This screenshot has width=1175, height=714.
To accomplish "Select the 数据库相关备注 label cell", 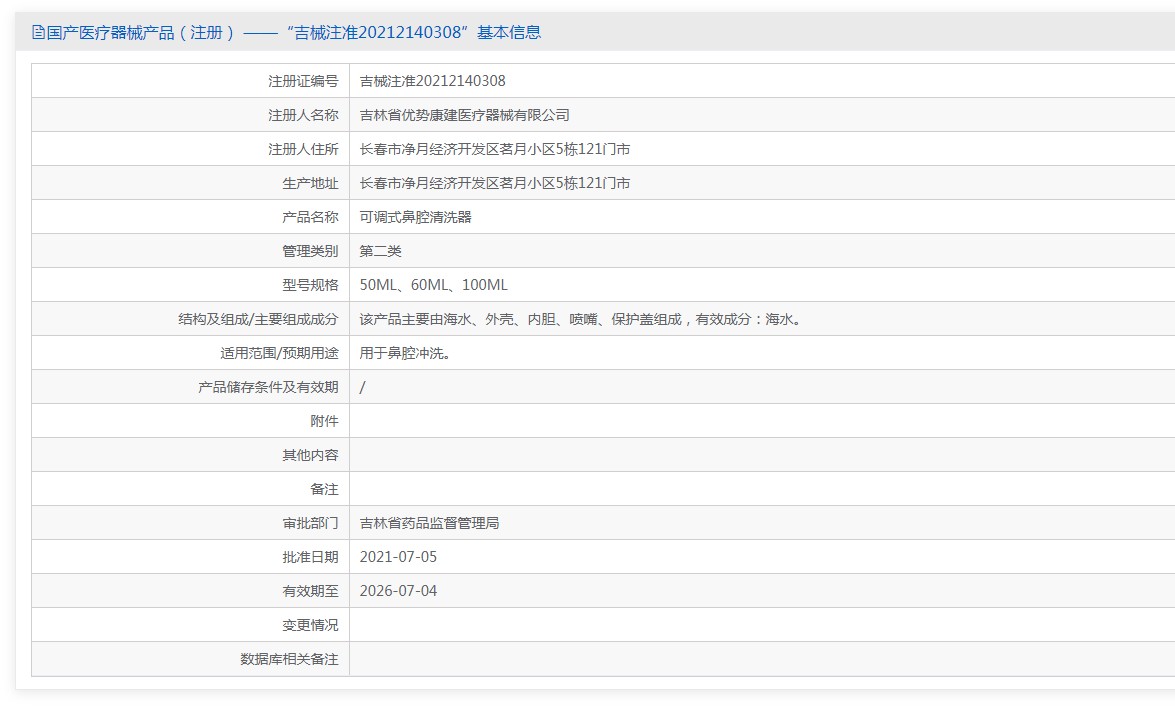I will [190, 659].
